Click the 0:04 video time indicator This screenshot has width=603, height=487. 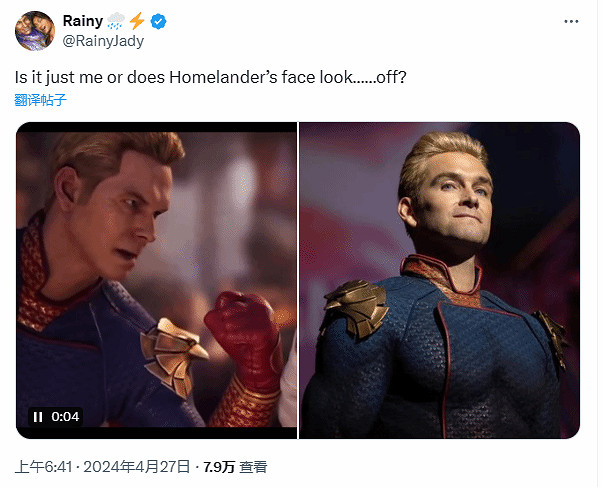tap(66, 416)
